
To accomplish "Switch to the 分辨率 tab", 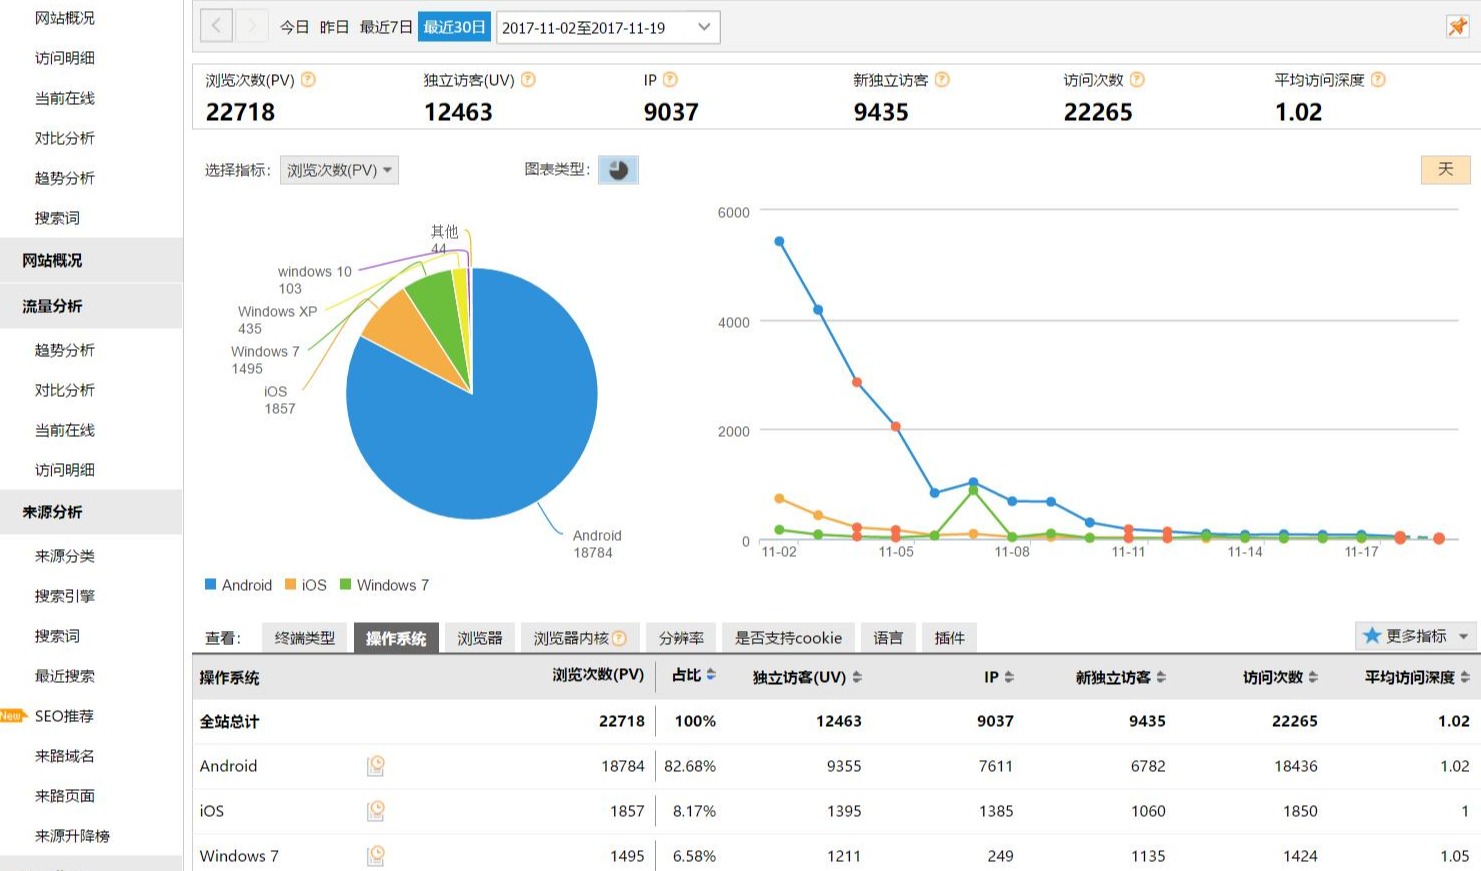I will coord(681,638).
